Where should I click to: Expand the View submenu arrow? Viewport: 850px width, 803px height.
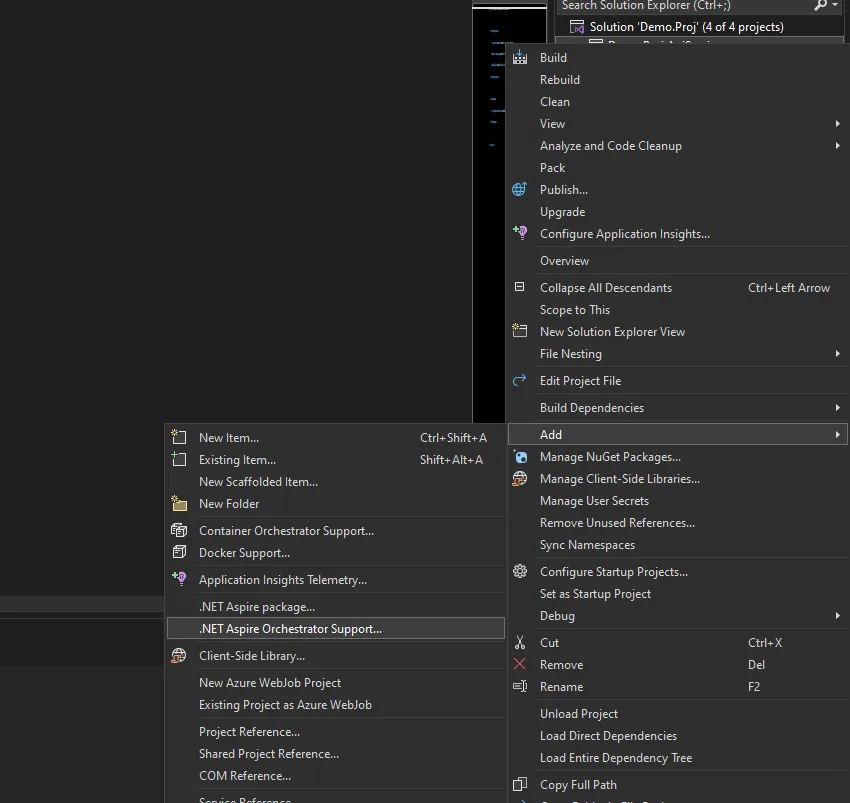tap(837, 124)
